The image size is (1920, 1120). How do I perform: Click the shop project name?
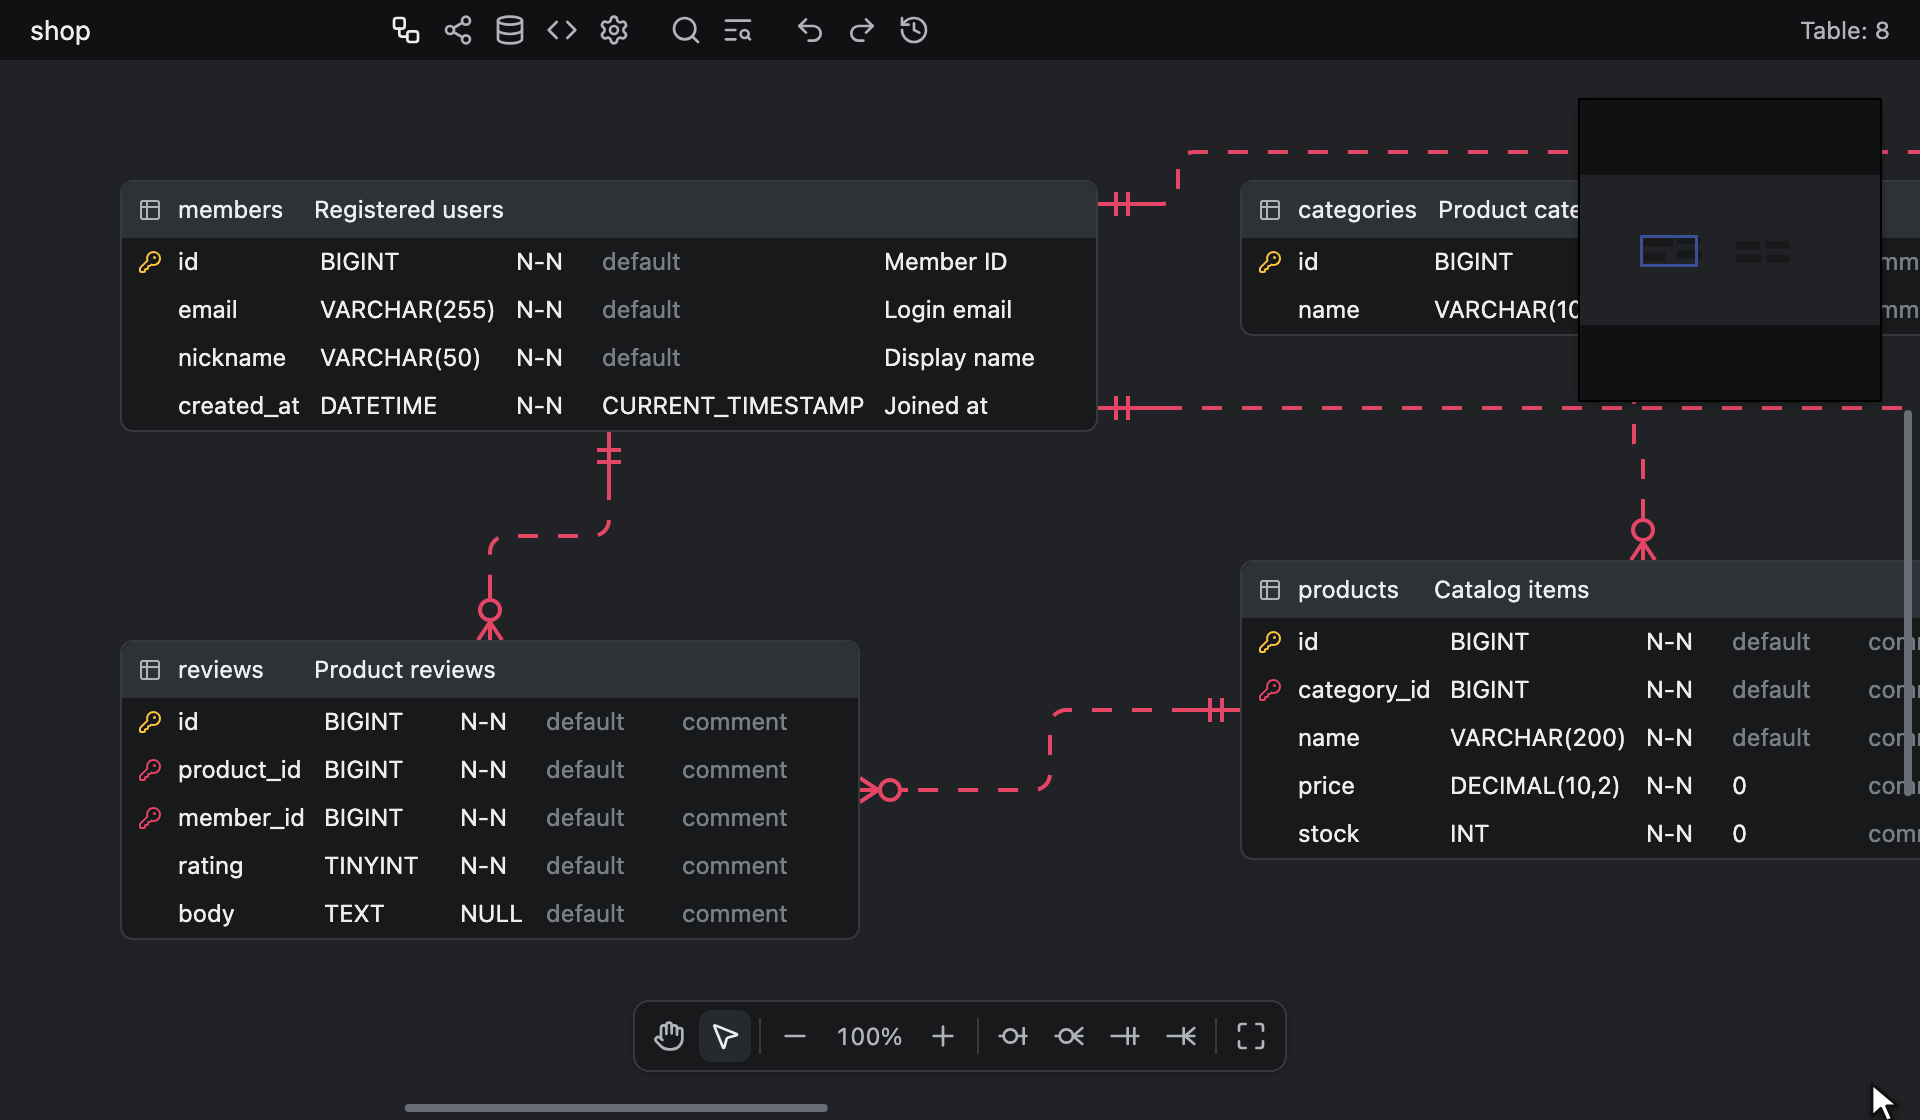pos(60,31)
